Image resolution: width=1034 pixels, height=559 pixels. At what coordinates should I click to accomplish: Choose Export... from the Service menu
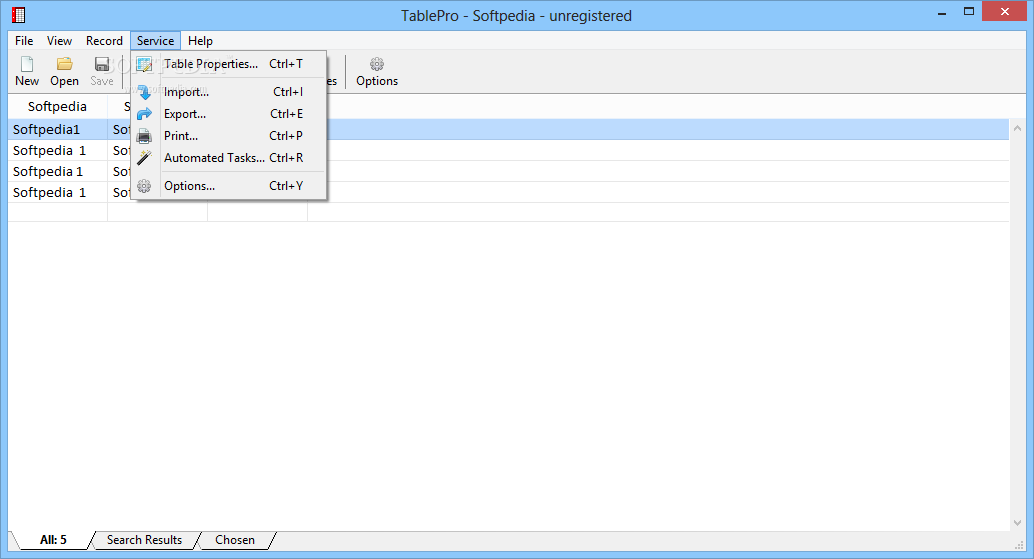[229, 114]
